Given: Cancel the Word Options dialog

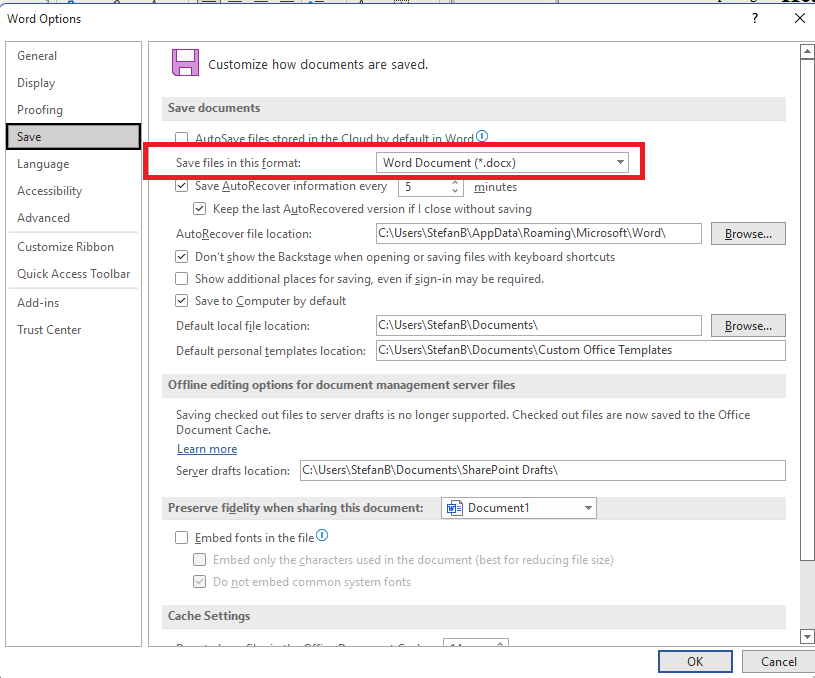Looking at the screenshot, I should (x=778, y=661).
